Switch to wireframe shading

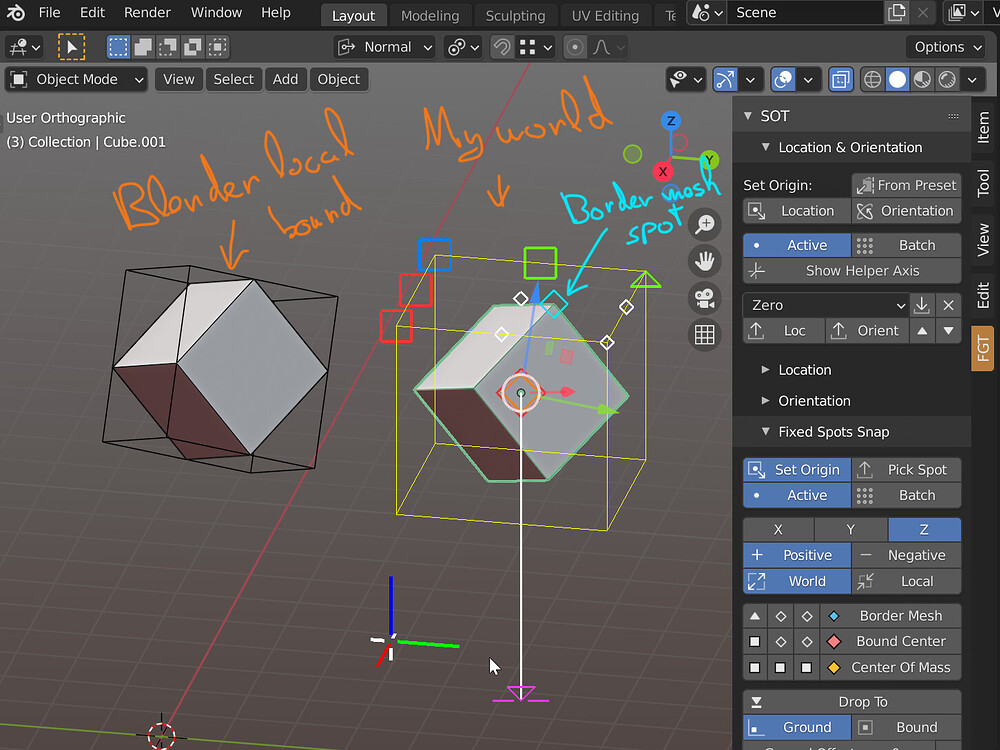pos(872,79)
